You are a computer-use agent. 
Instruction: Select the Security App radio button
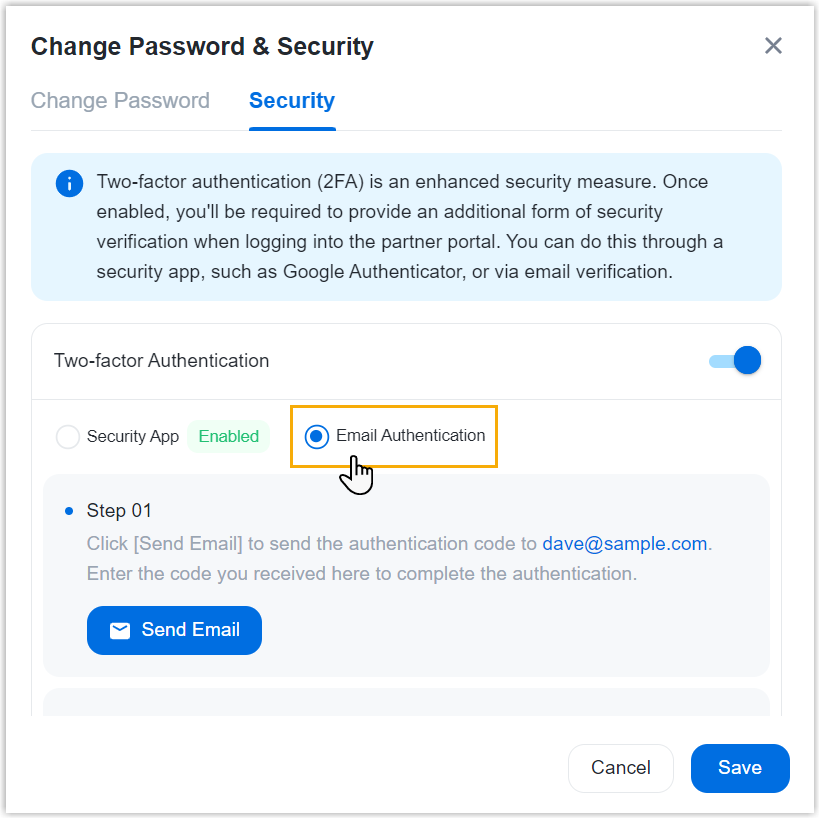point(68,437)
